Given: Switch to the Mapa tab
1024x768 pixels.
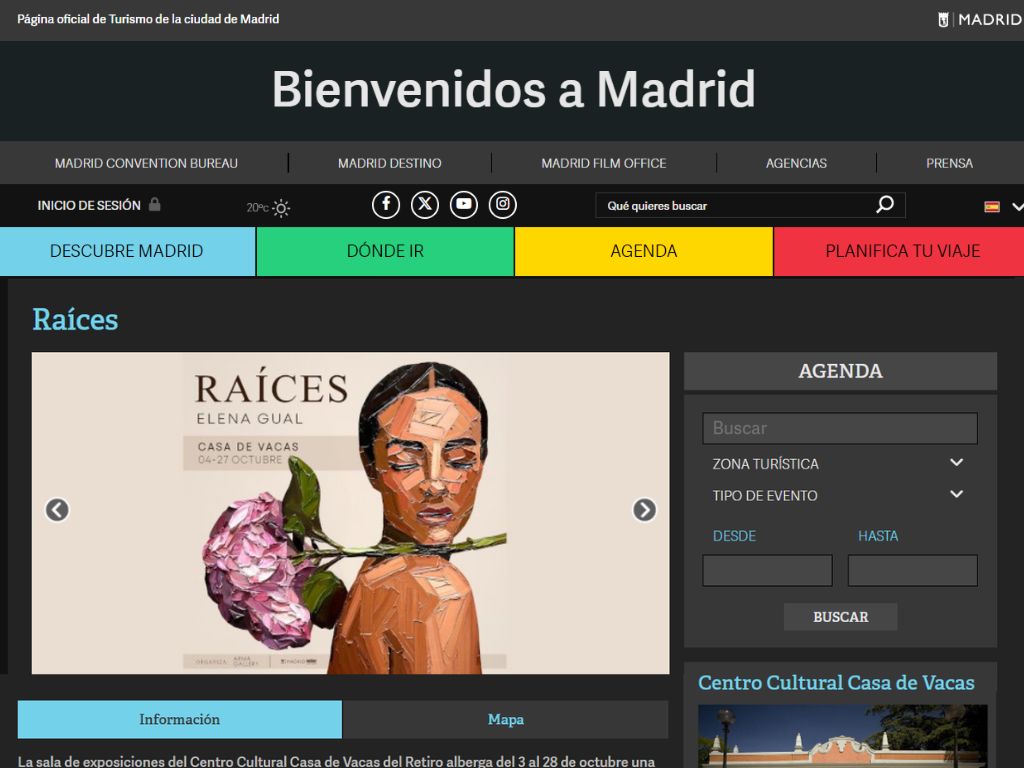Looking at the screenshot, I should (x=506, y=719).
